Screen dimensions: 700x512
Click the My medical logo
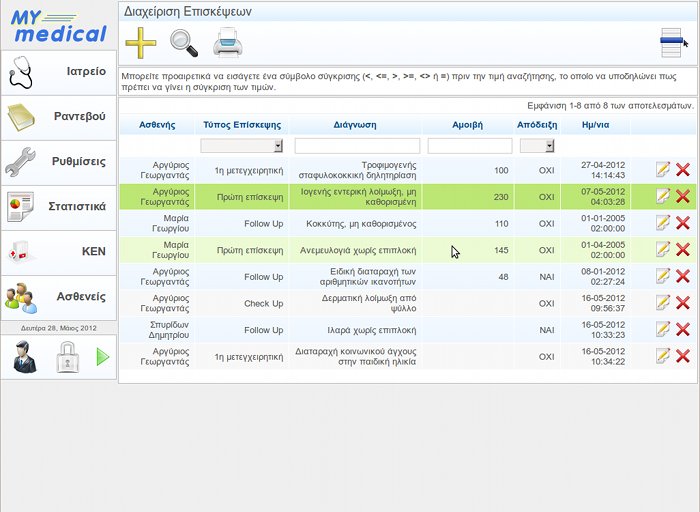pos(58,27)
